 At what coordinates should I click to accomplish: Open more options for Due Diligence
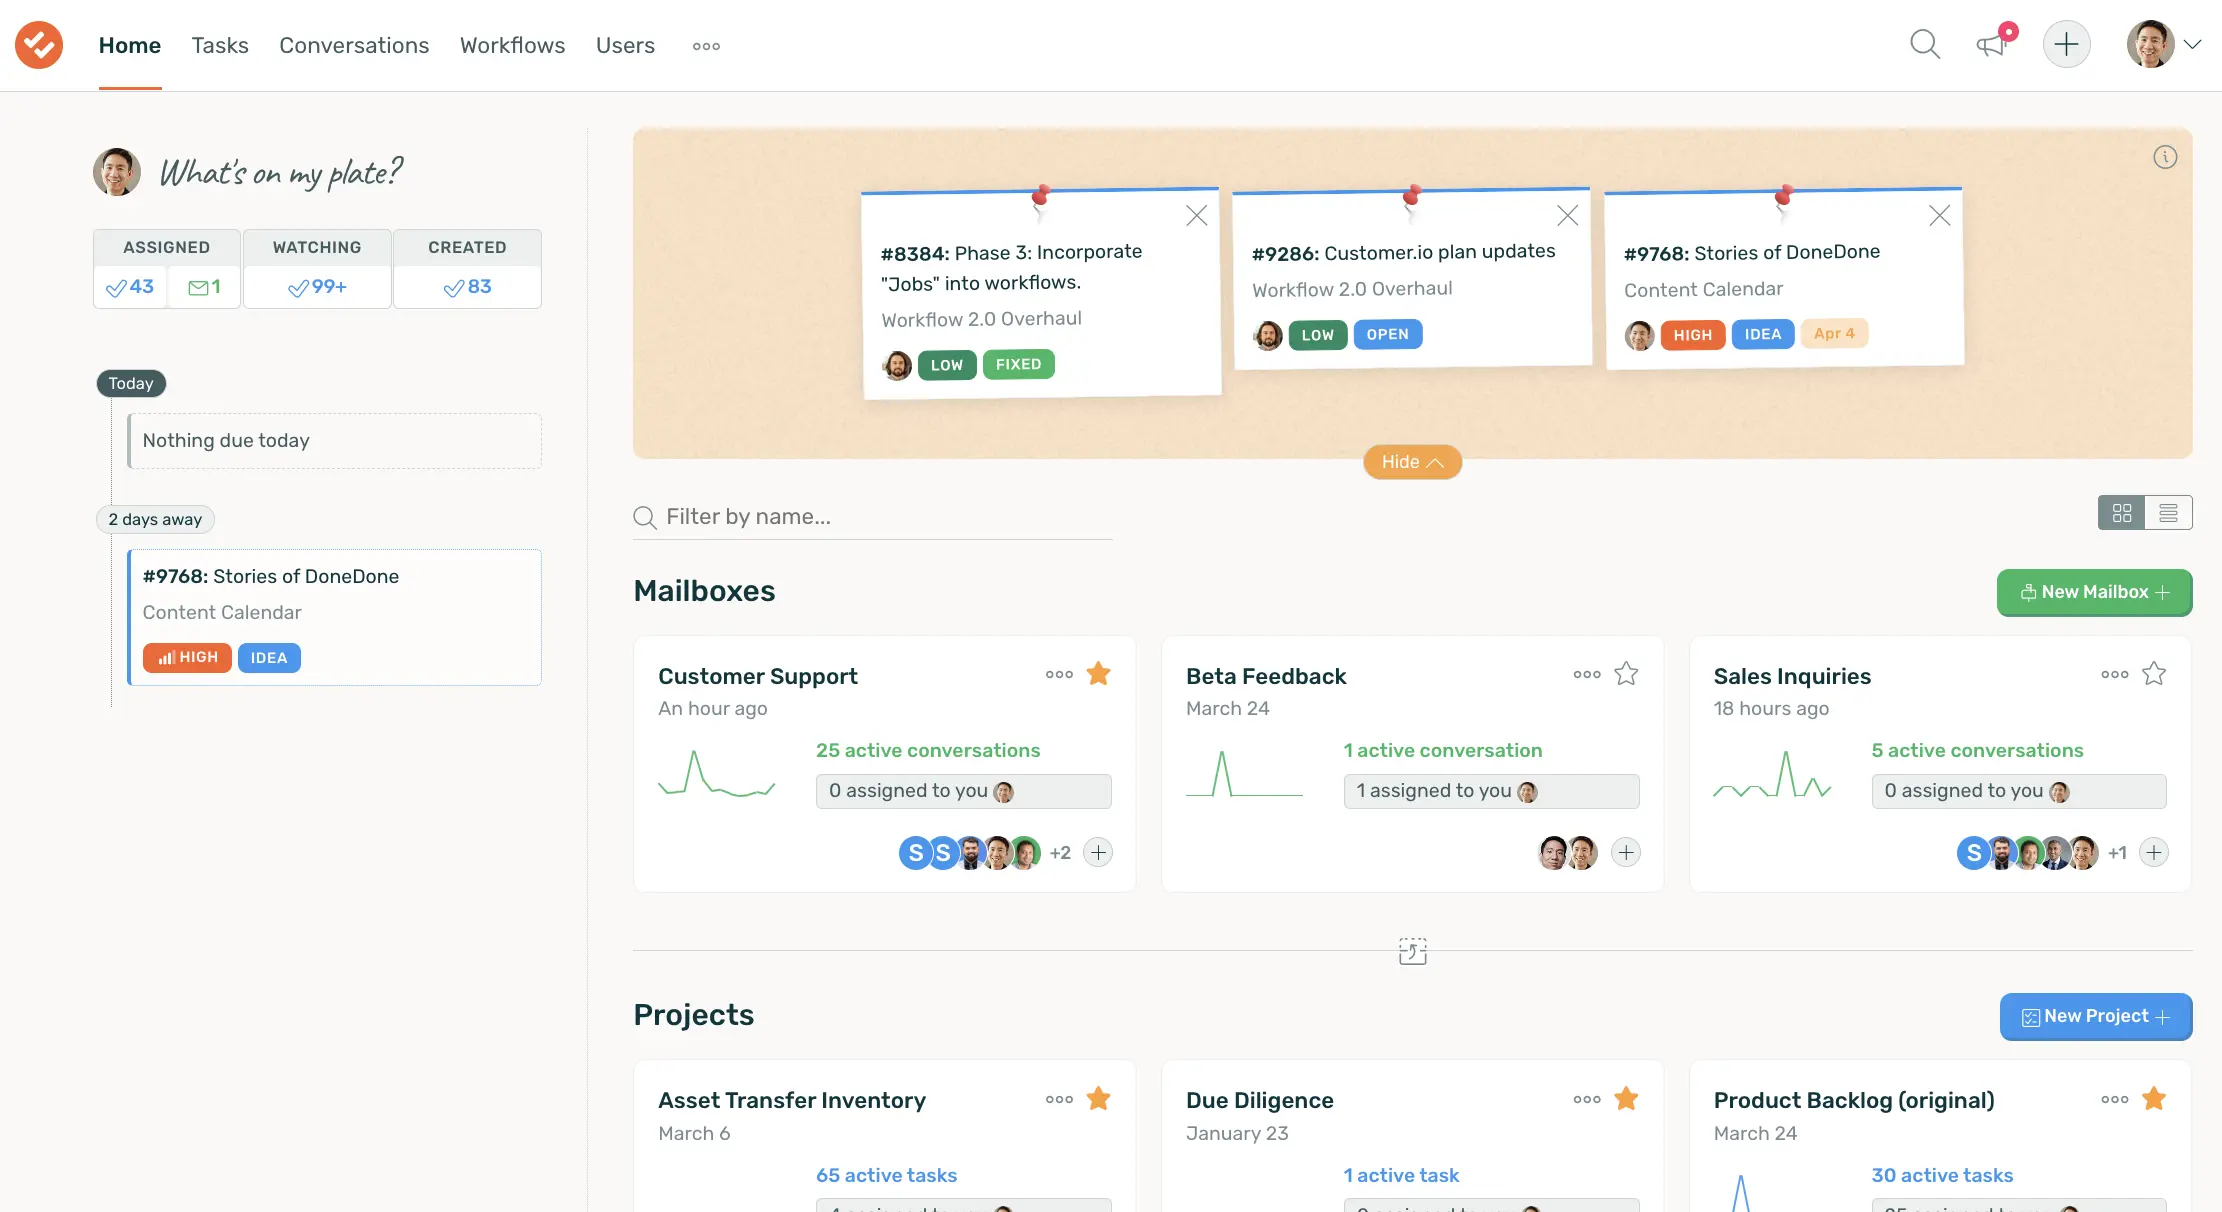[1587, 1100]
